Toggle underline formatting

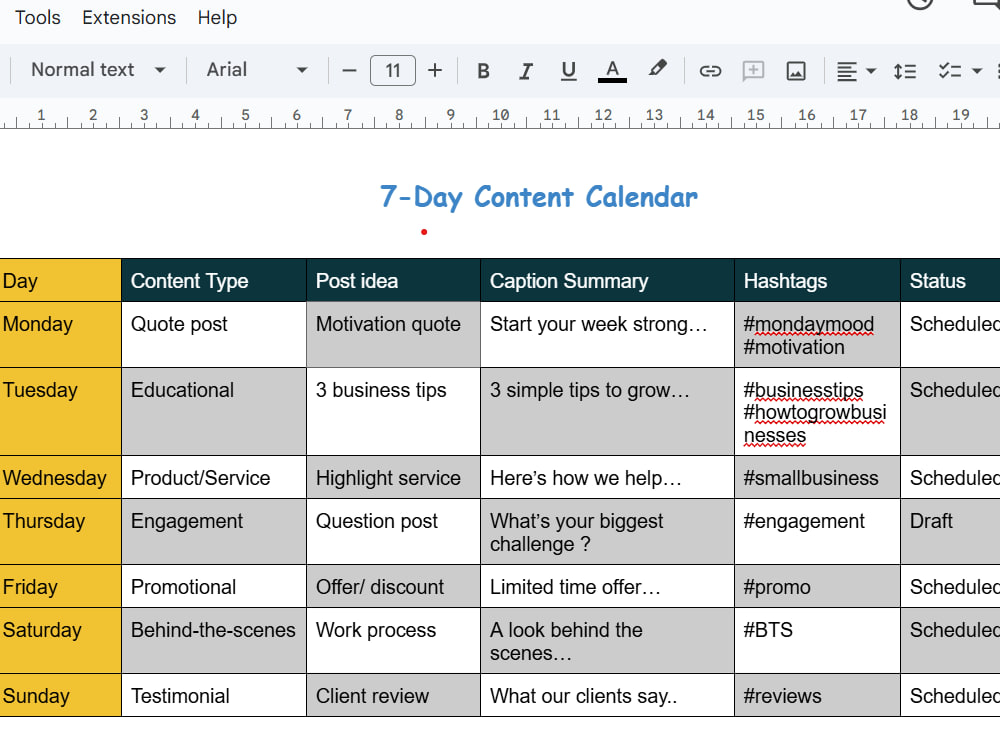click(x=568, y=71)
